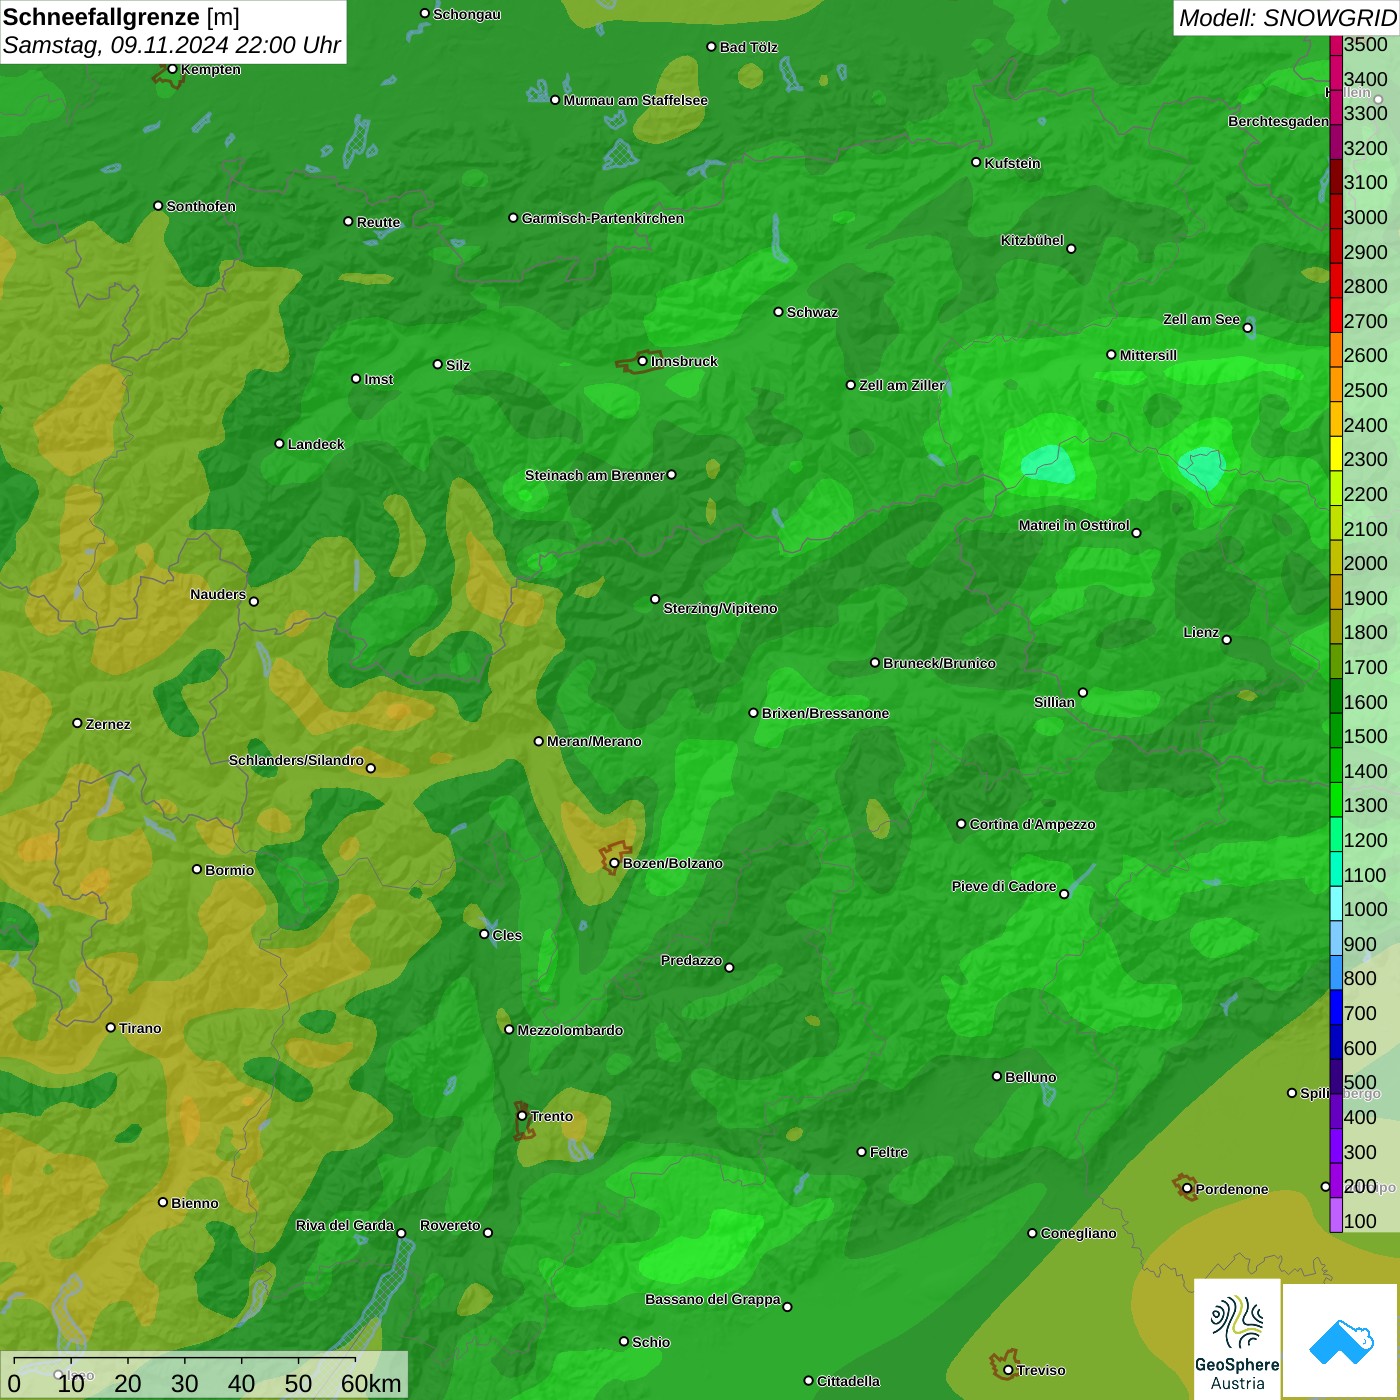This screenshot has height=1400, width=1400.
Task: Click the Mittersill label
Action: coord(1148,355)
